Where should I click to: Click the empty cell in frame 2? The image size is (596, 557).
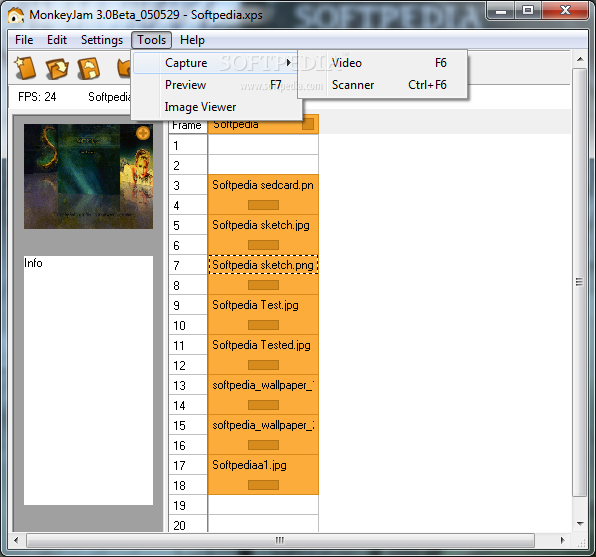[x=263, y=165]
